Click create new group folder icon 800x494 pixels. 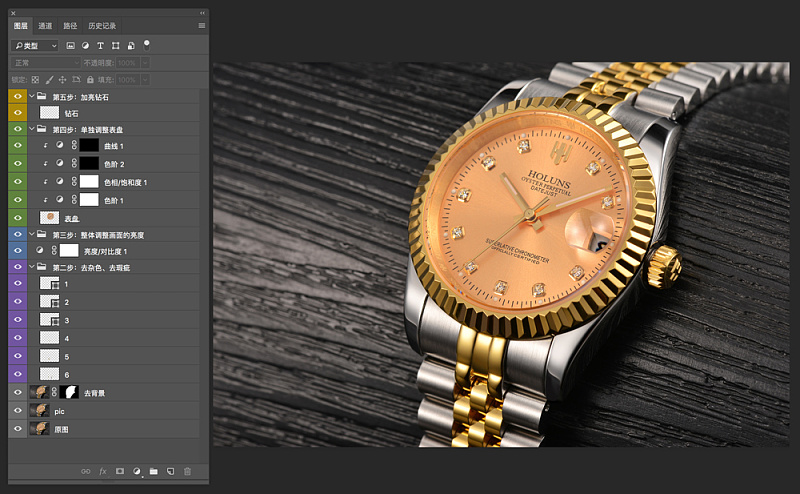[x=154, y=472]
